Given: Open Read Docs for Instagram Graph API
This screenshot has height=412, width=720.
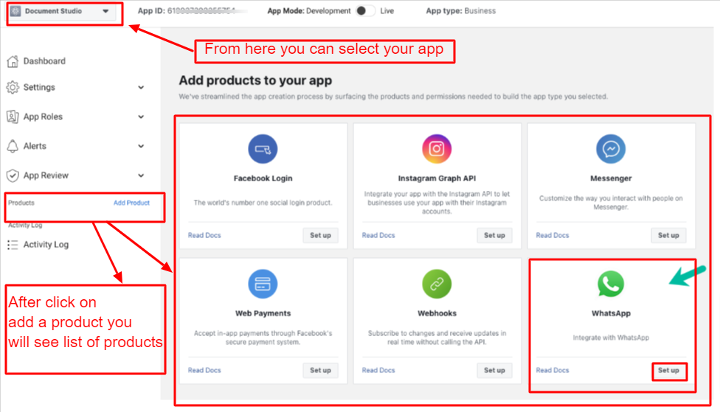Looking at the screenshot, I should pos(378,235).
